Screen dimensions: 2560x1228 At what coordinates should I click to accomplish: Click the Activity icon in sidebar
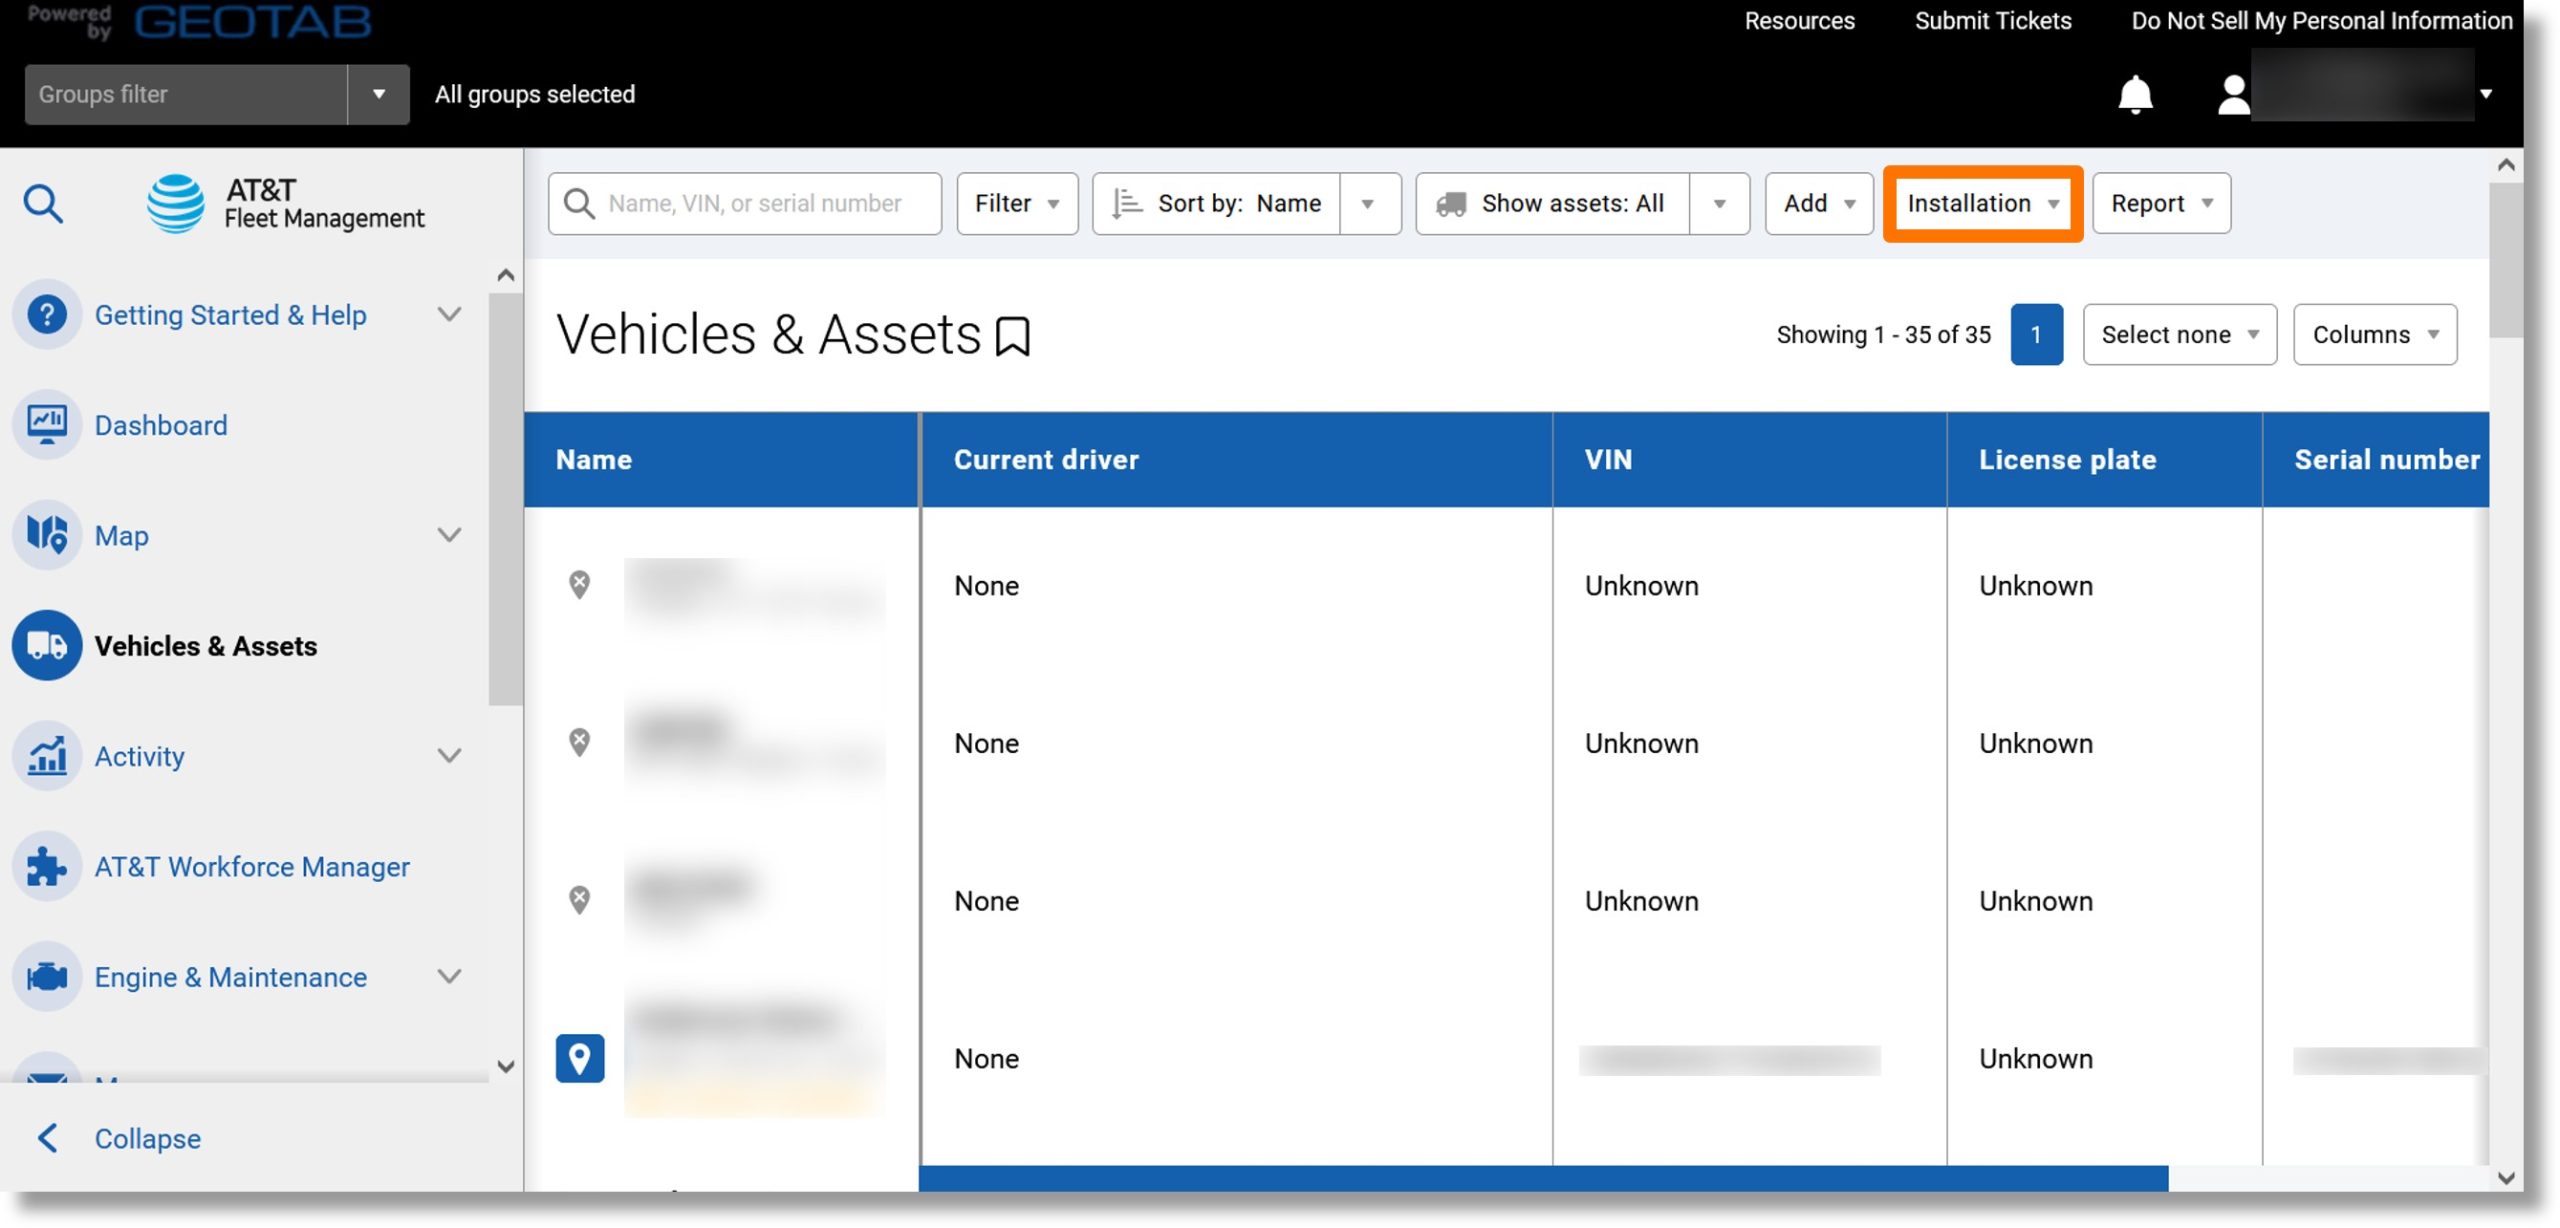[x=46, y=756]
